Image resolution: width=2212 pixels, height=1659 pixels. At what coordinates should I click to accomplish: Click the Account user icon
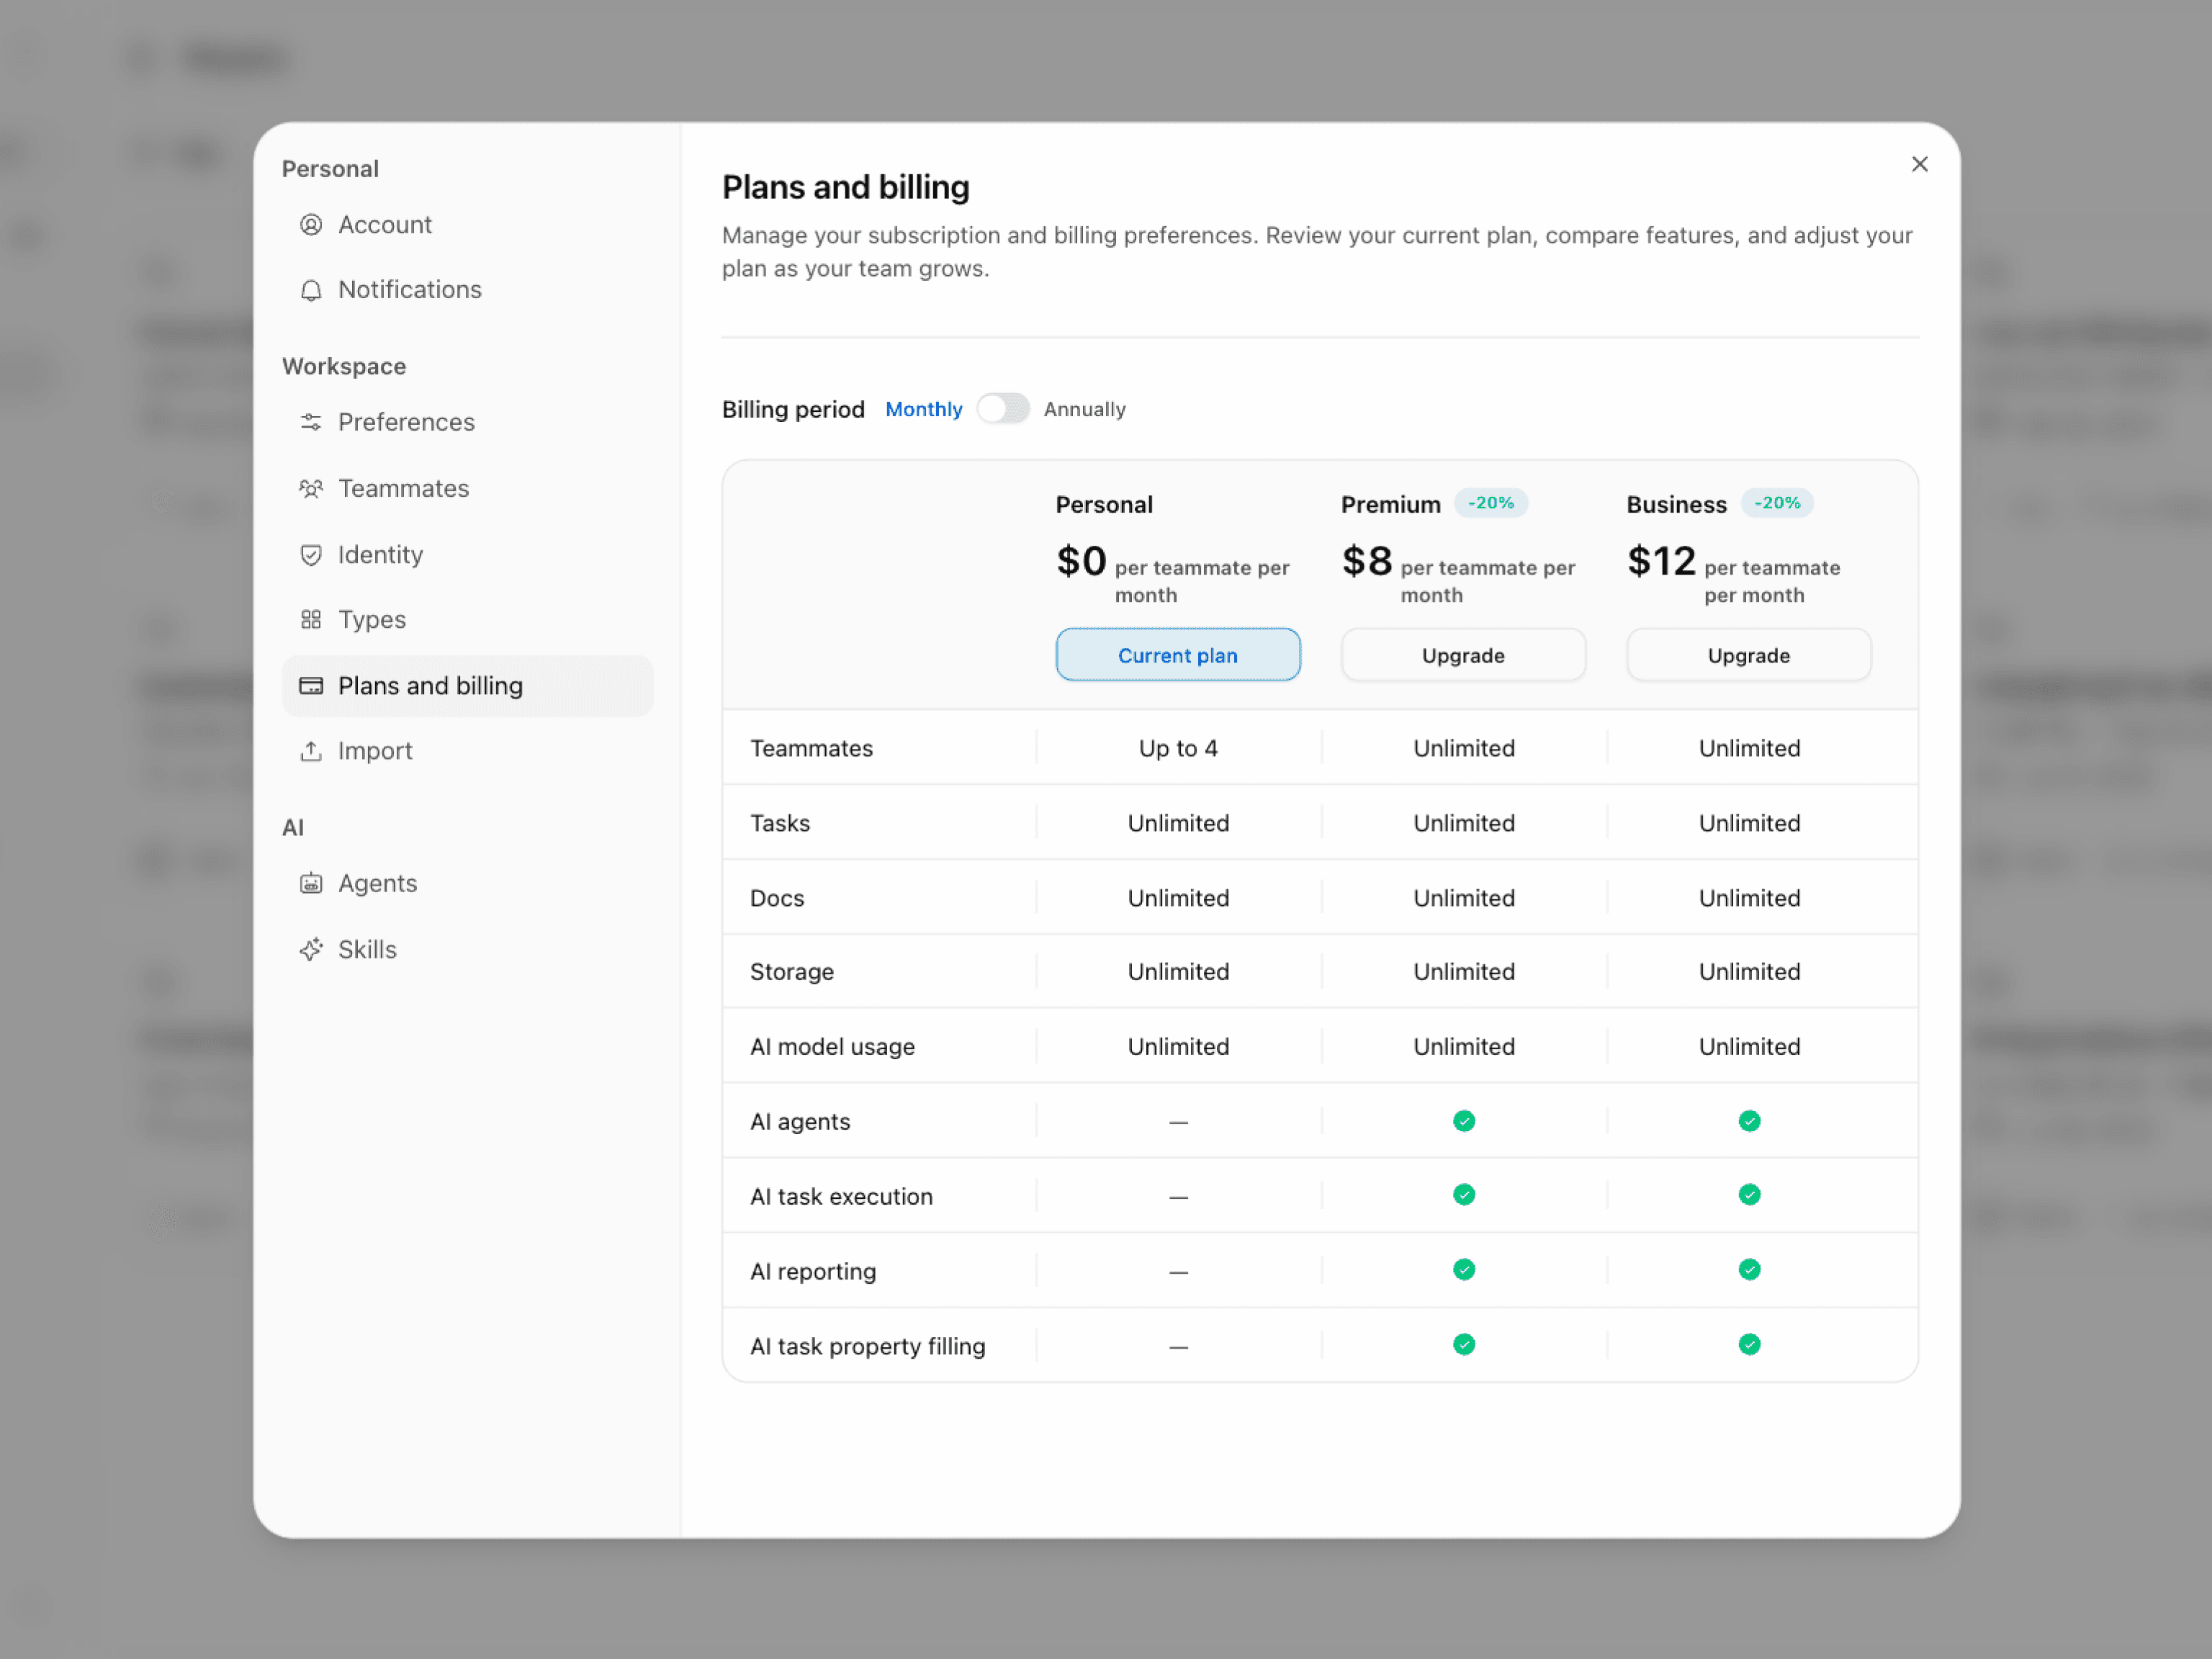point(311,225)
